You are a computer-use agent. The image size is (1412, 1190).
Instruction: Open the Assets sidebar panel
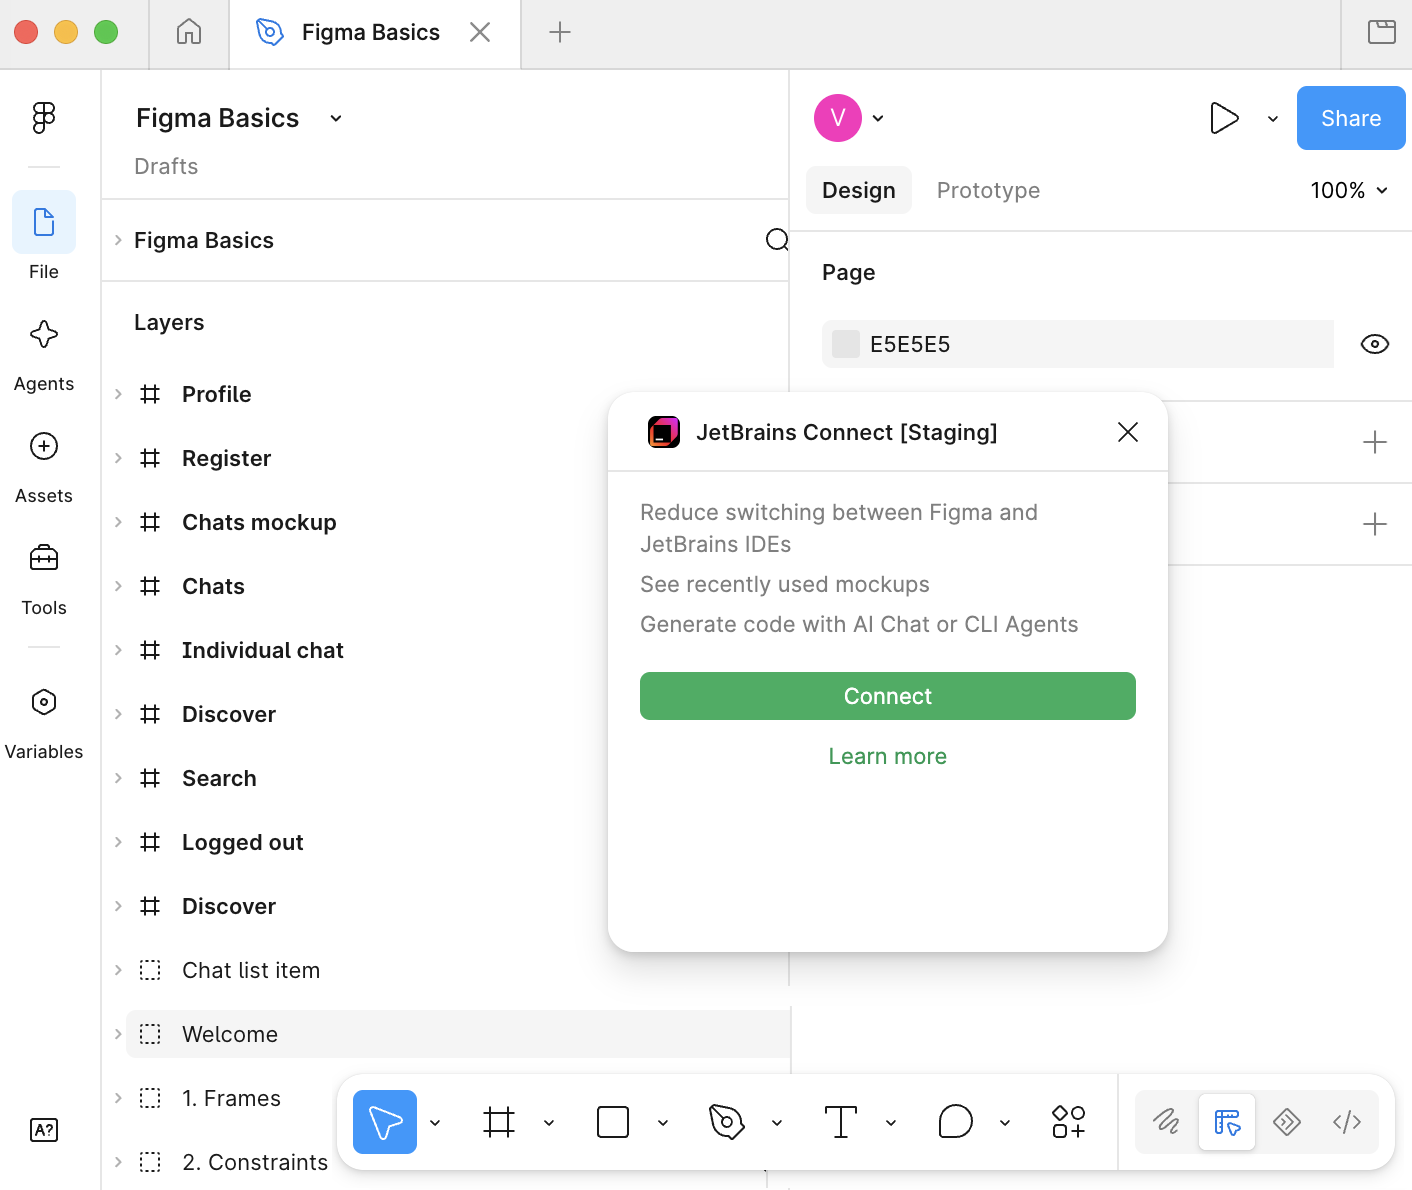[44, 446]
